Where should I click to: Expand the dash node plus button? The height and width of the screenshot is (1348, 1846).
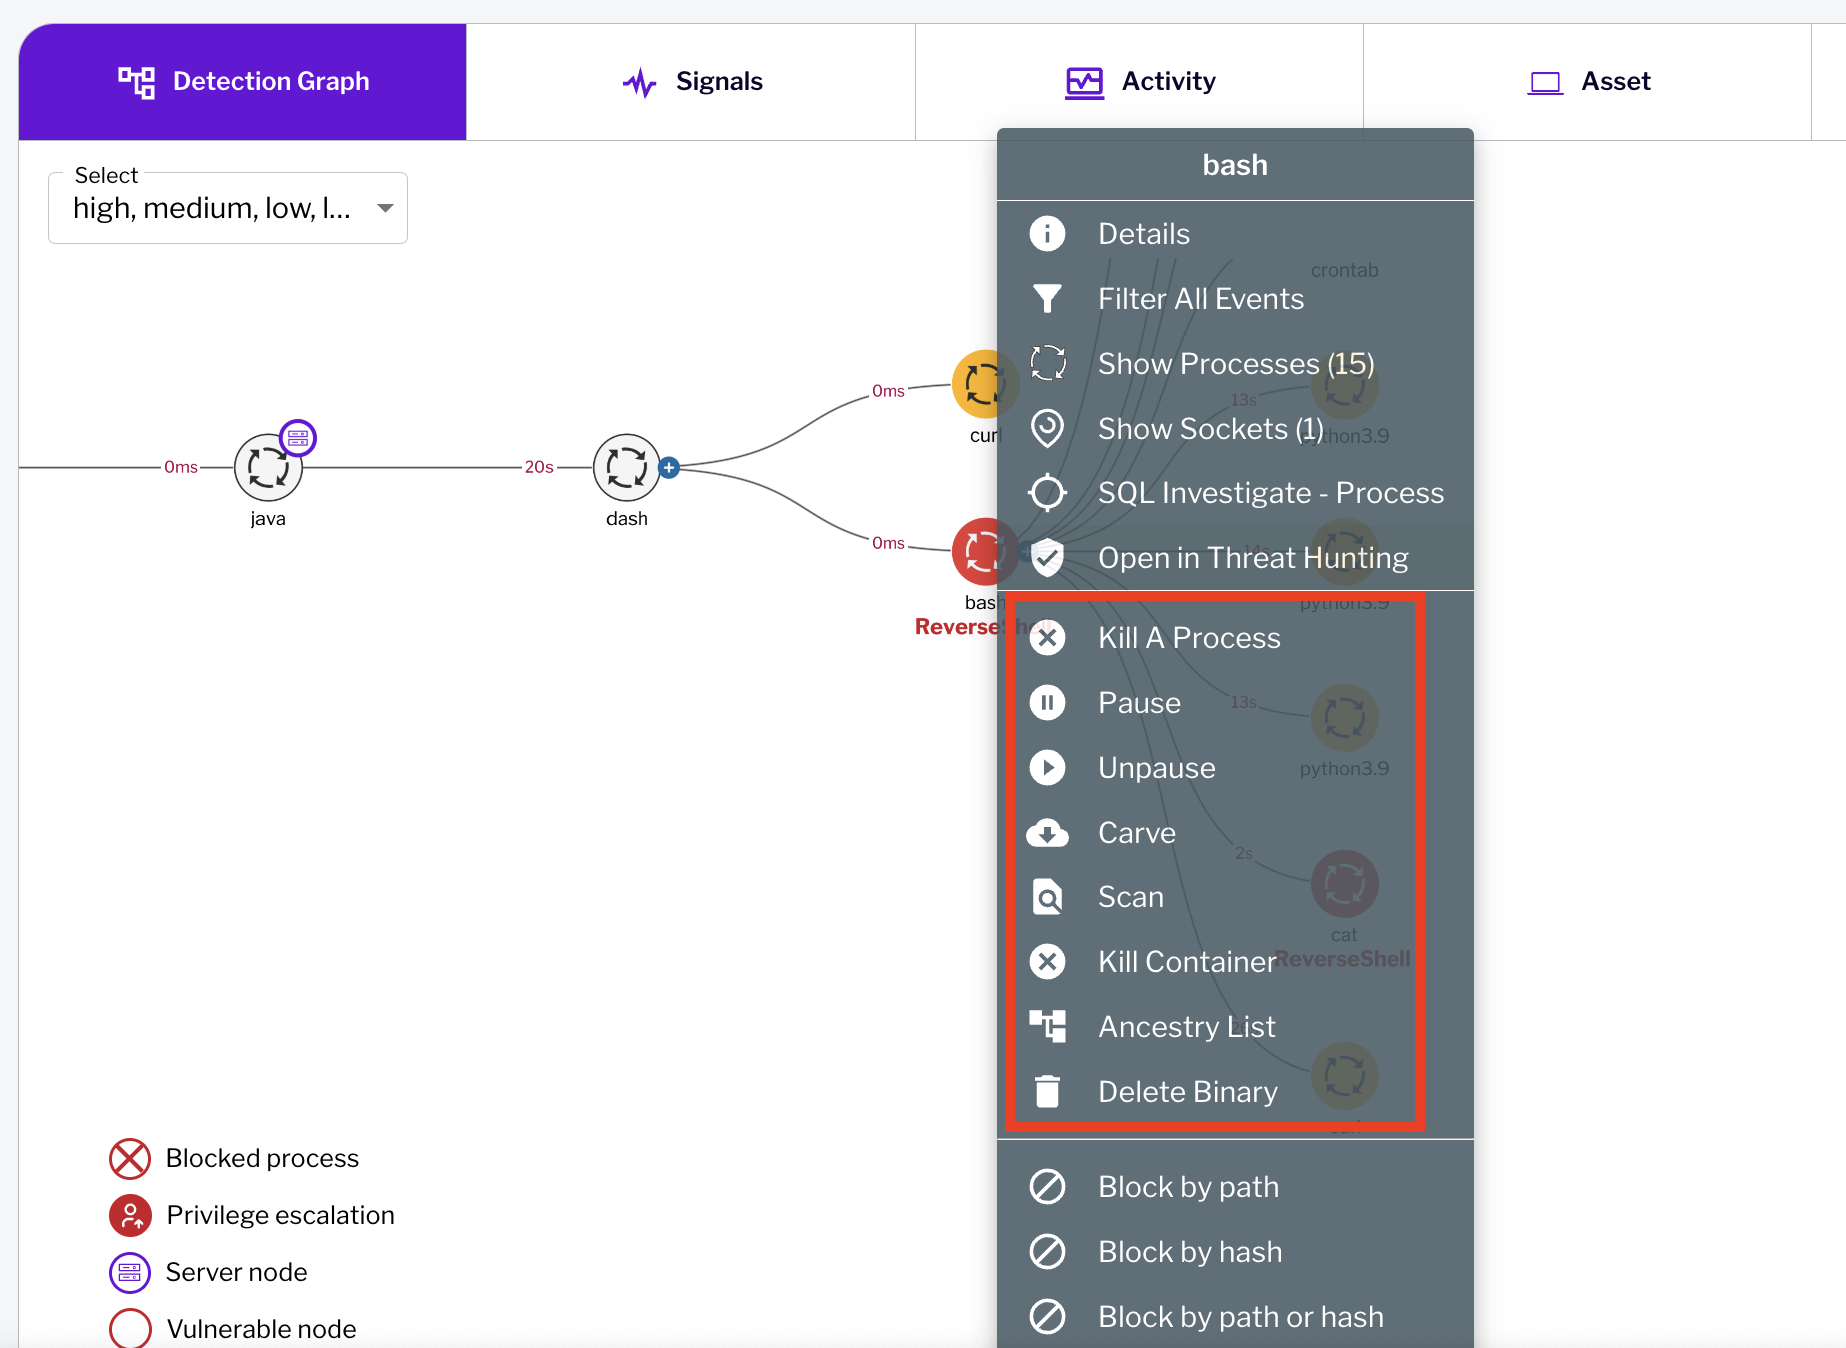[670, 467]
